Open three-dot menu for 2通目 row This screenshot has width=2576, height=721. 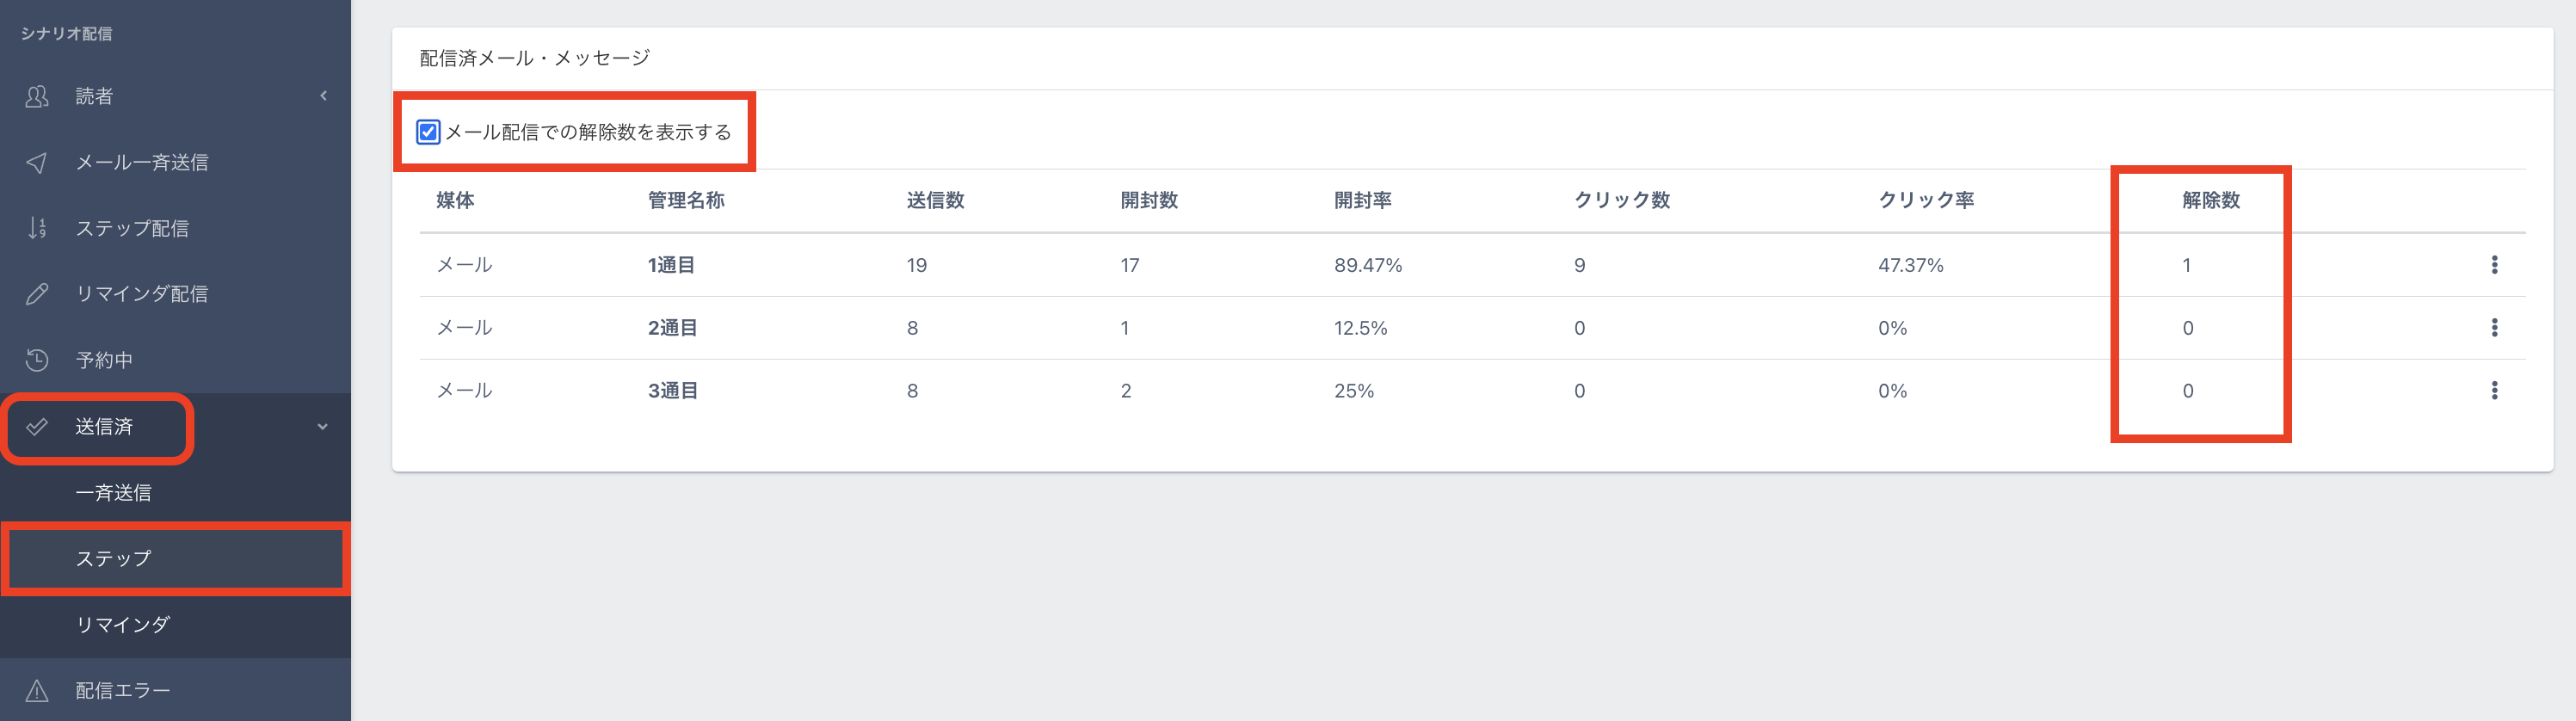coord(2494,328)
